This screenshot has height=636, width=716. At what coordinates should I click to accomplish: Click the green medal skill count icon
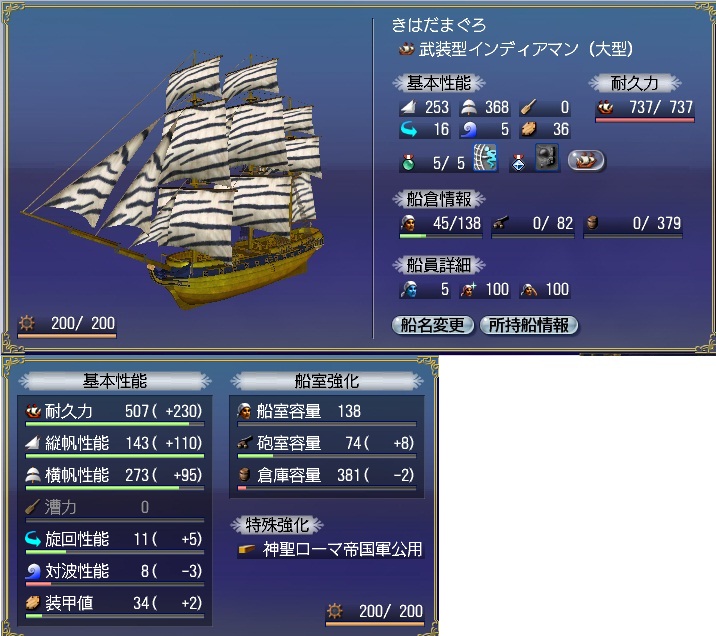click(x=408, y=162)
